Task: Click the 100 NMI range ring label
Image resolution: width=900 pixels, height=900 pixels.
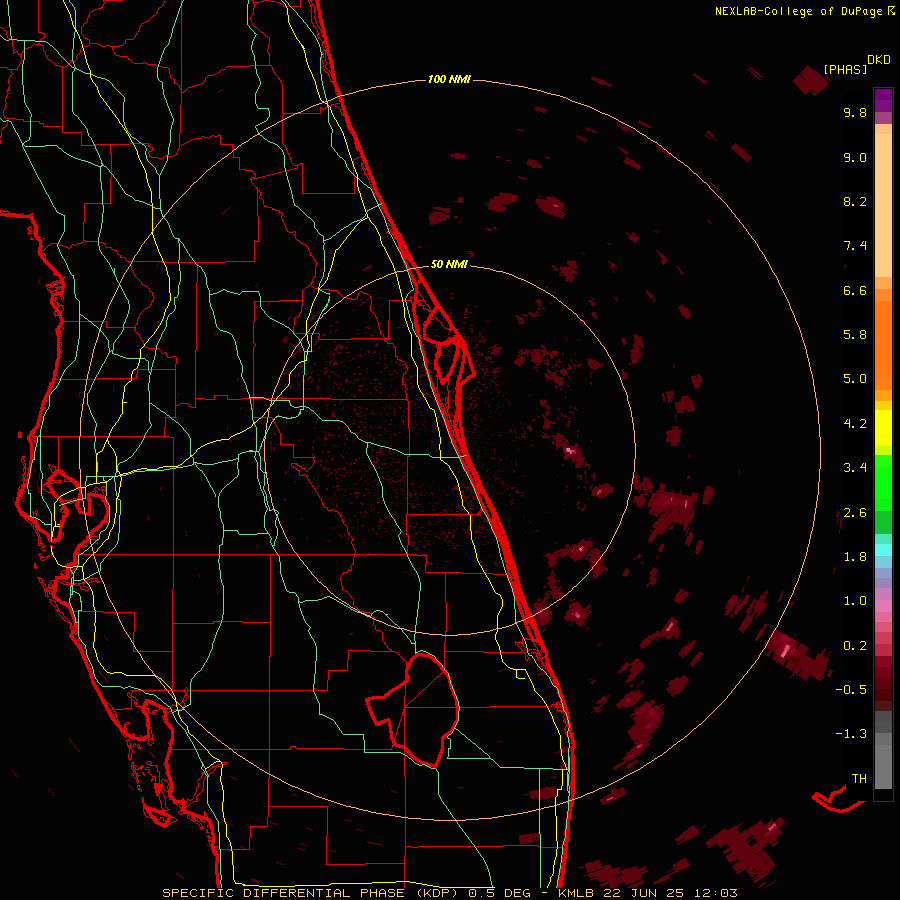Action: (x=449, y=79)
